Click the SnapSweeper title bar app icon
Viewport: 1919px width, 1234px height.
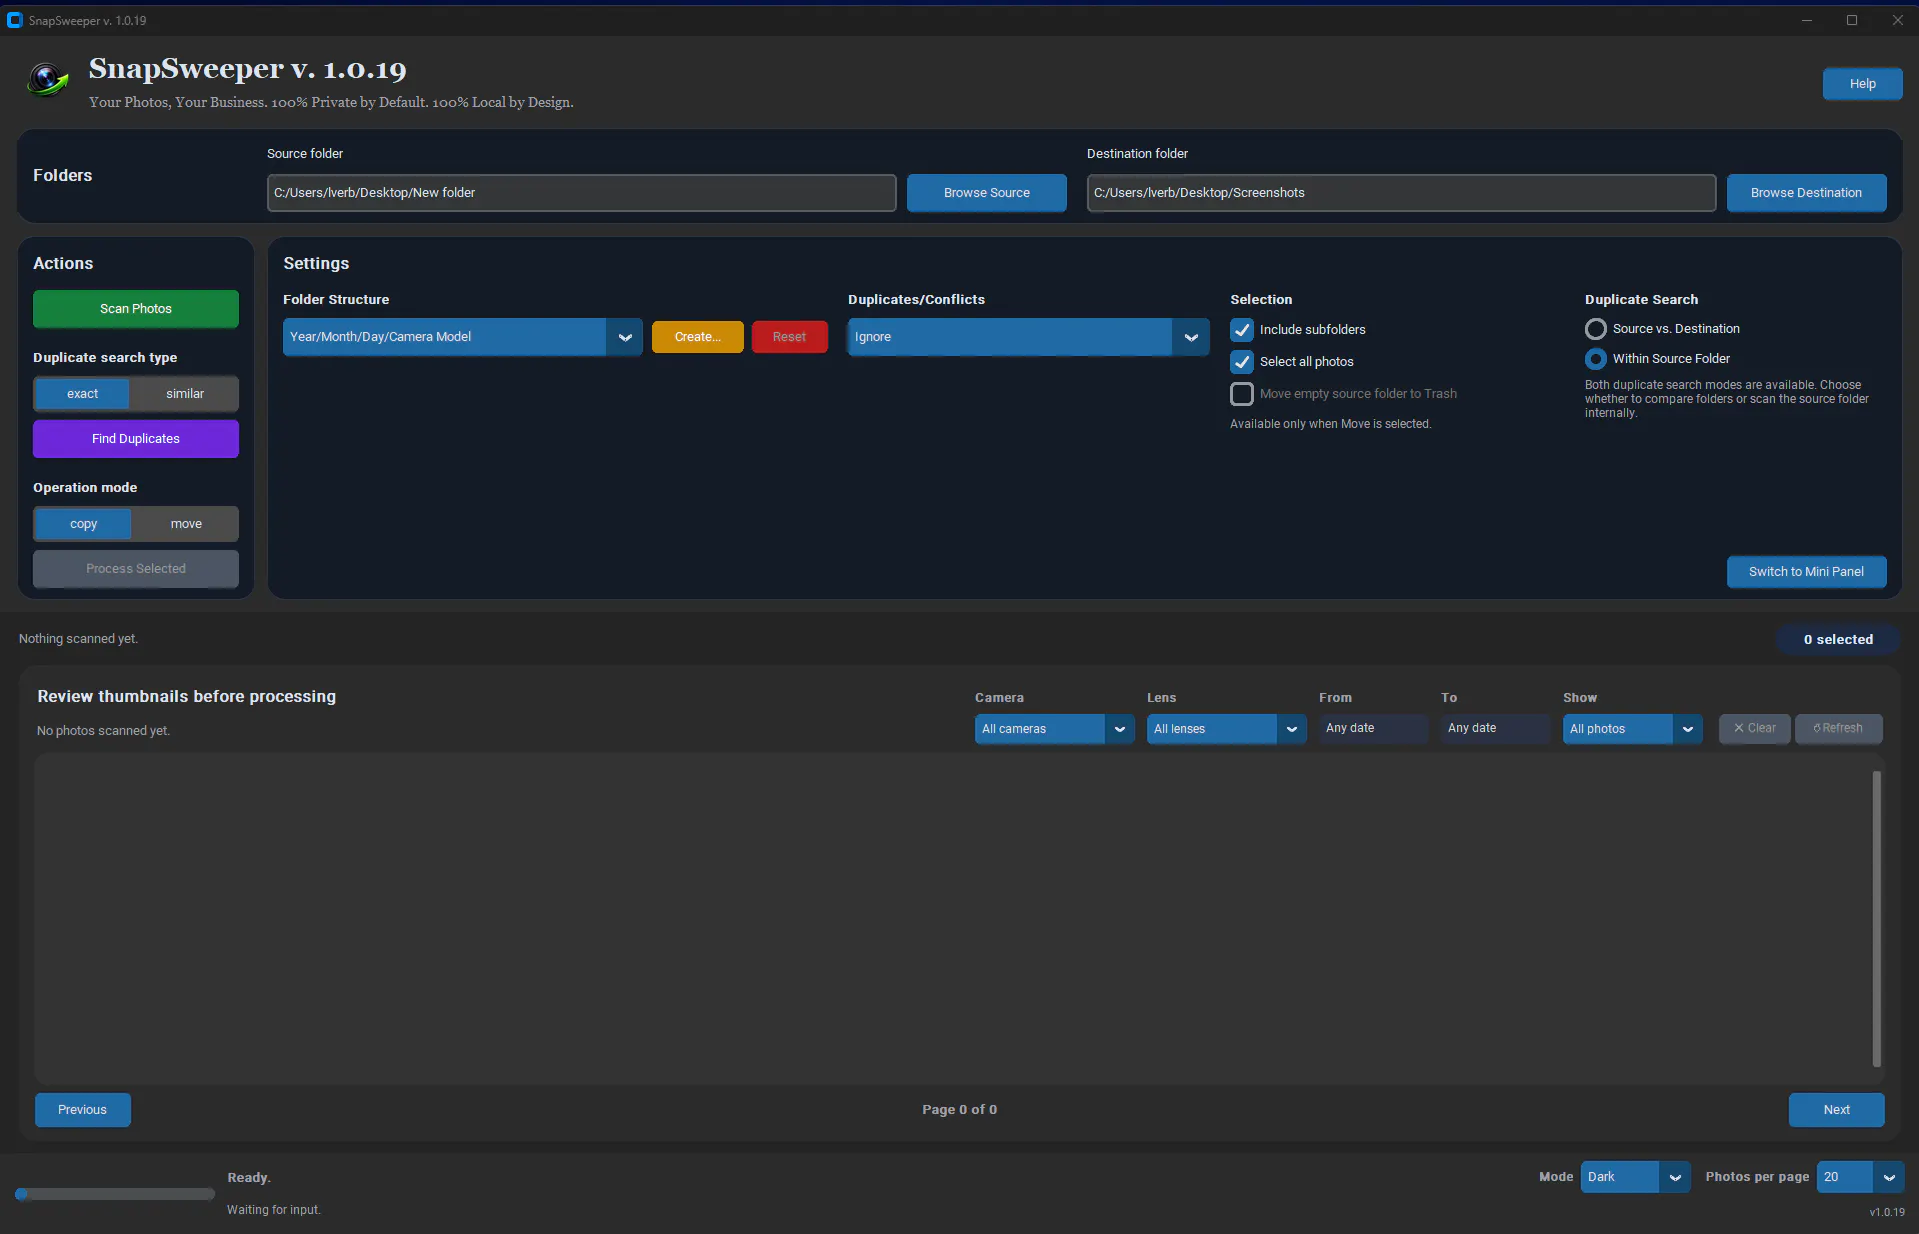14,20
